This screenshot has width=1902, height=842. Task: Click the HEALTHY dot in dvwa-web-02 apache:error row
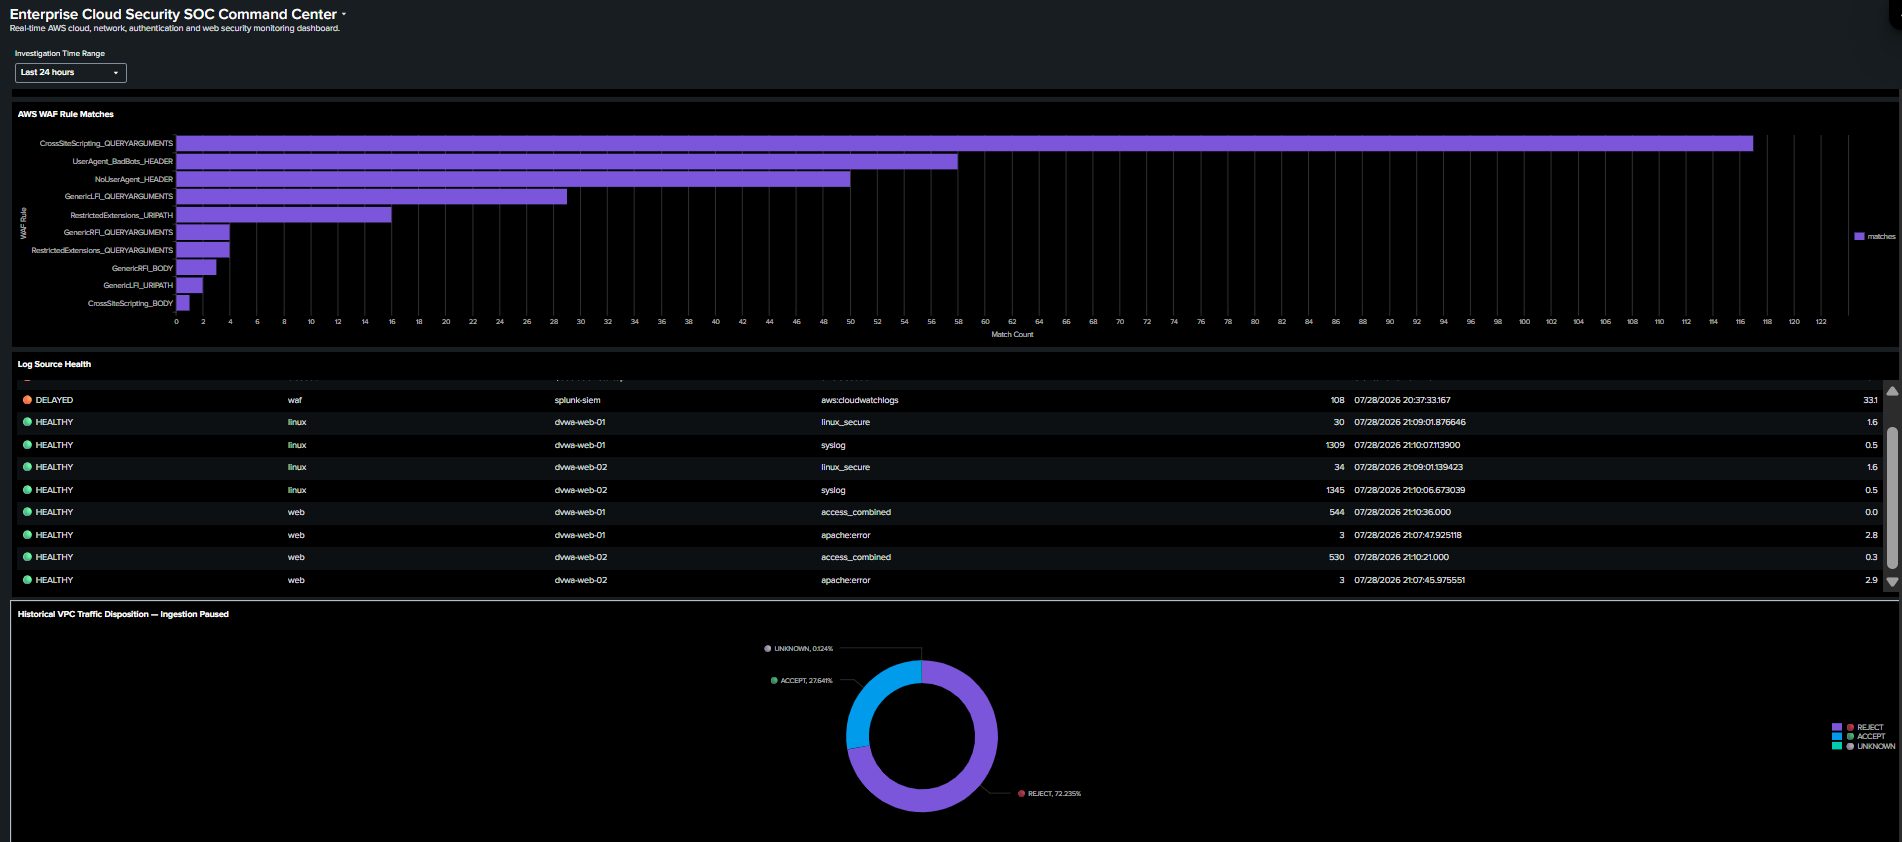click(27, 580)
